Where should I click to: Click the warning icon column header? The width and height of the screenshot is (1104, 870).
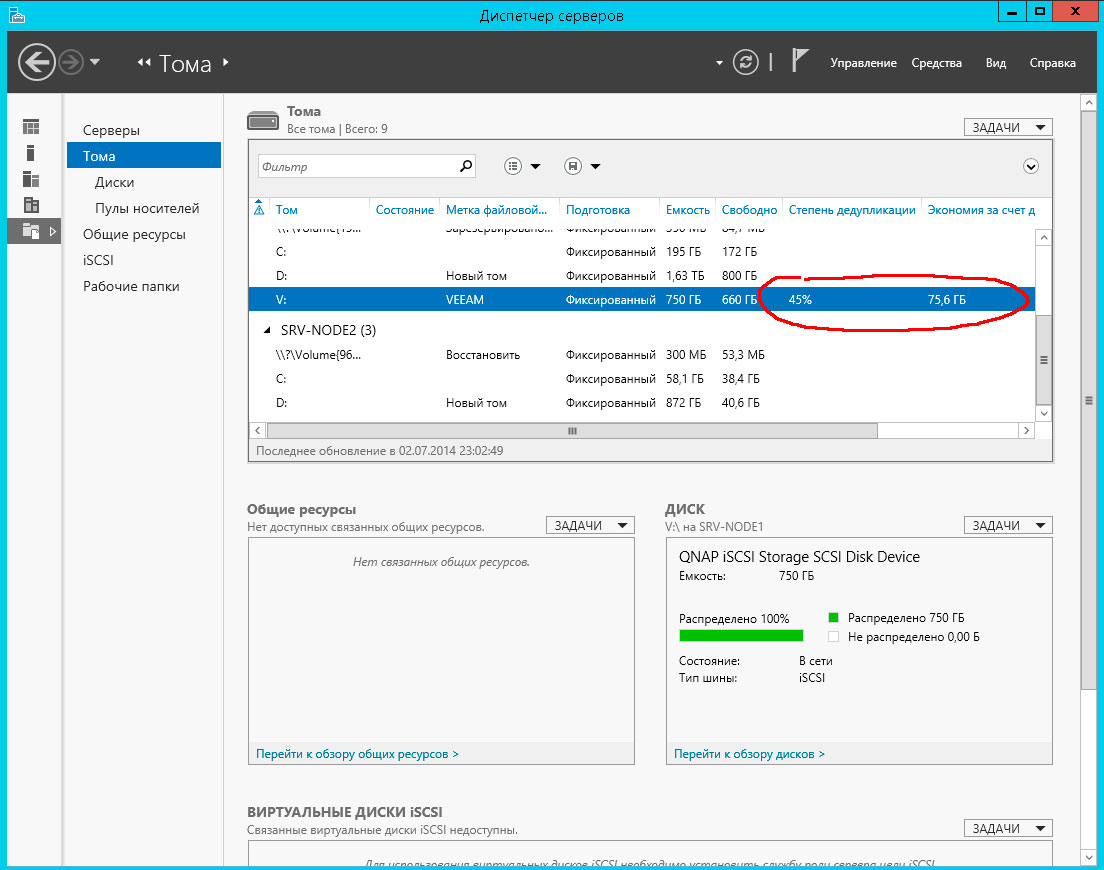[x=259, y=209]
